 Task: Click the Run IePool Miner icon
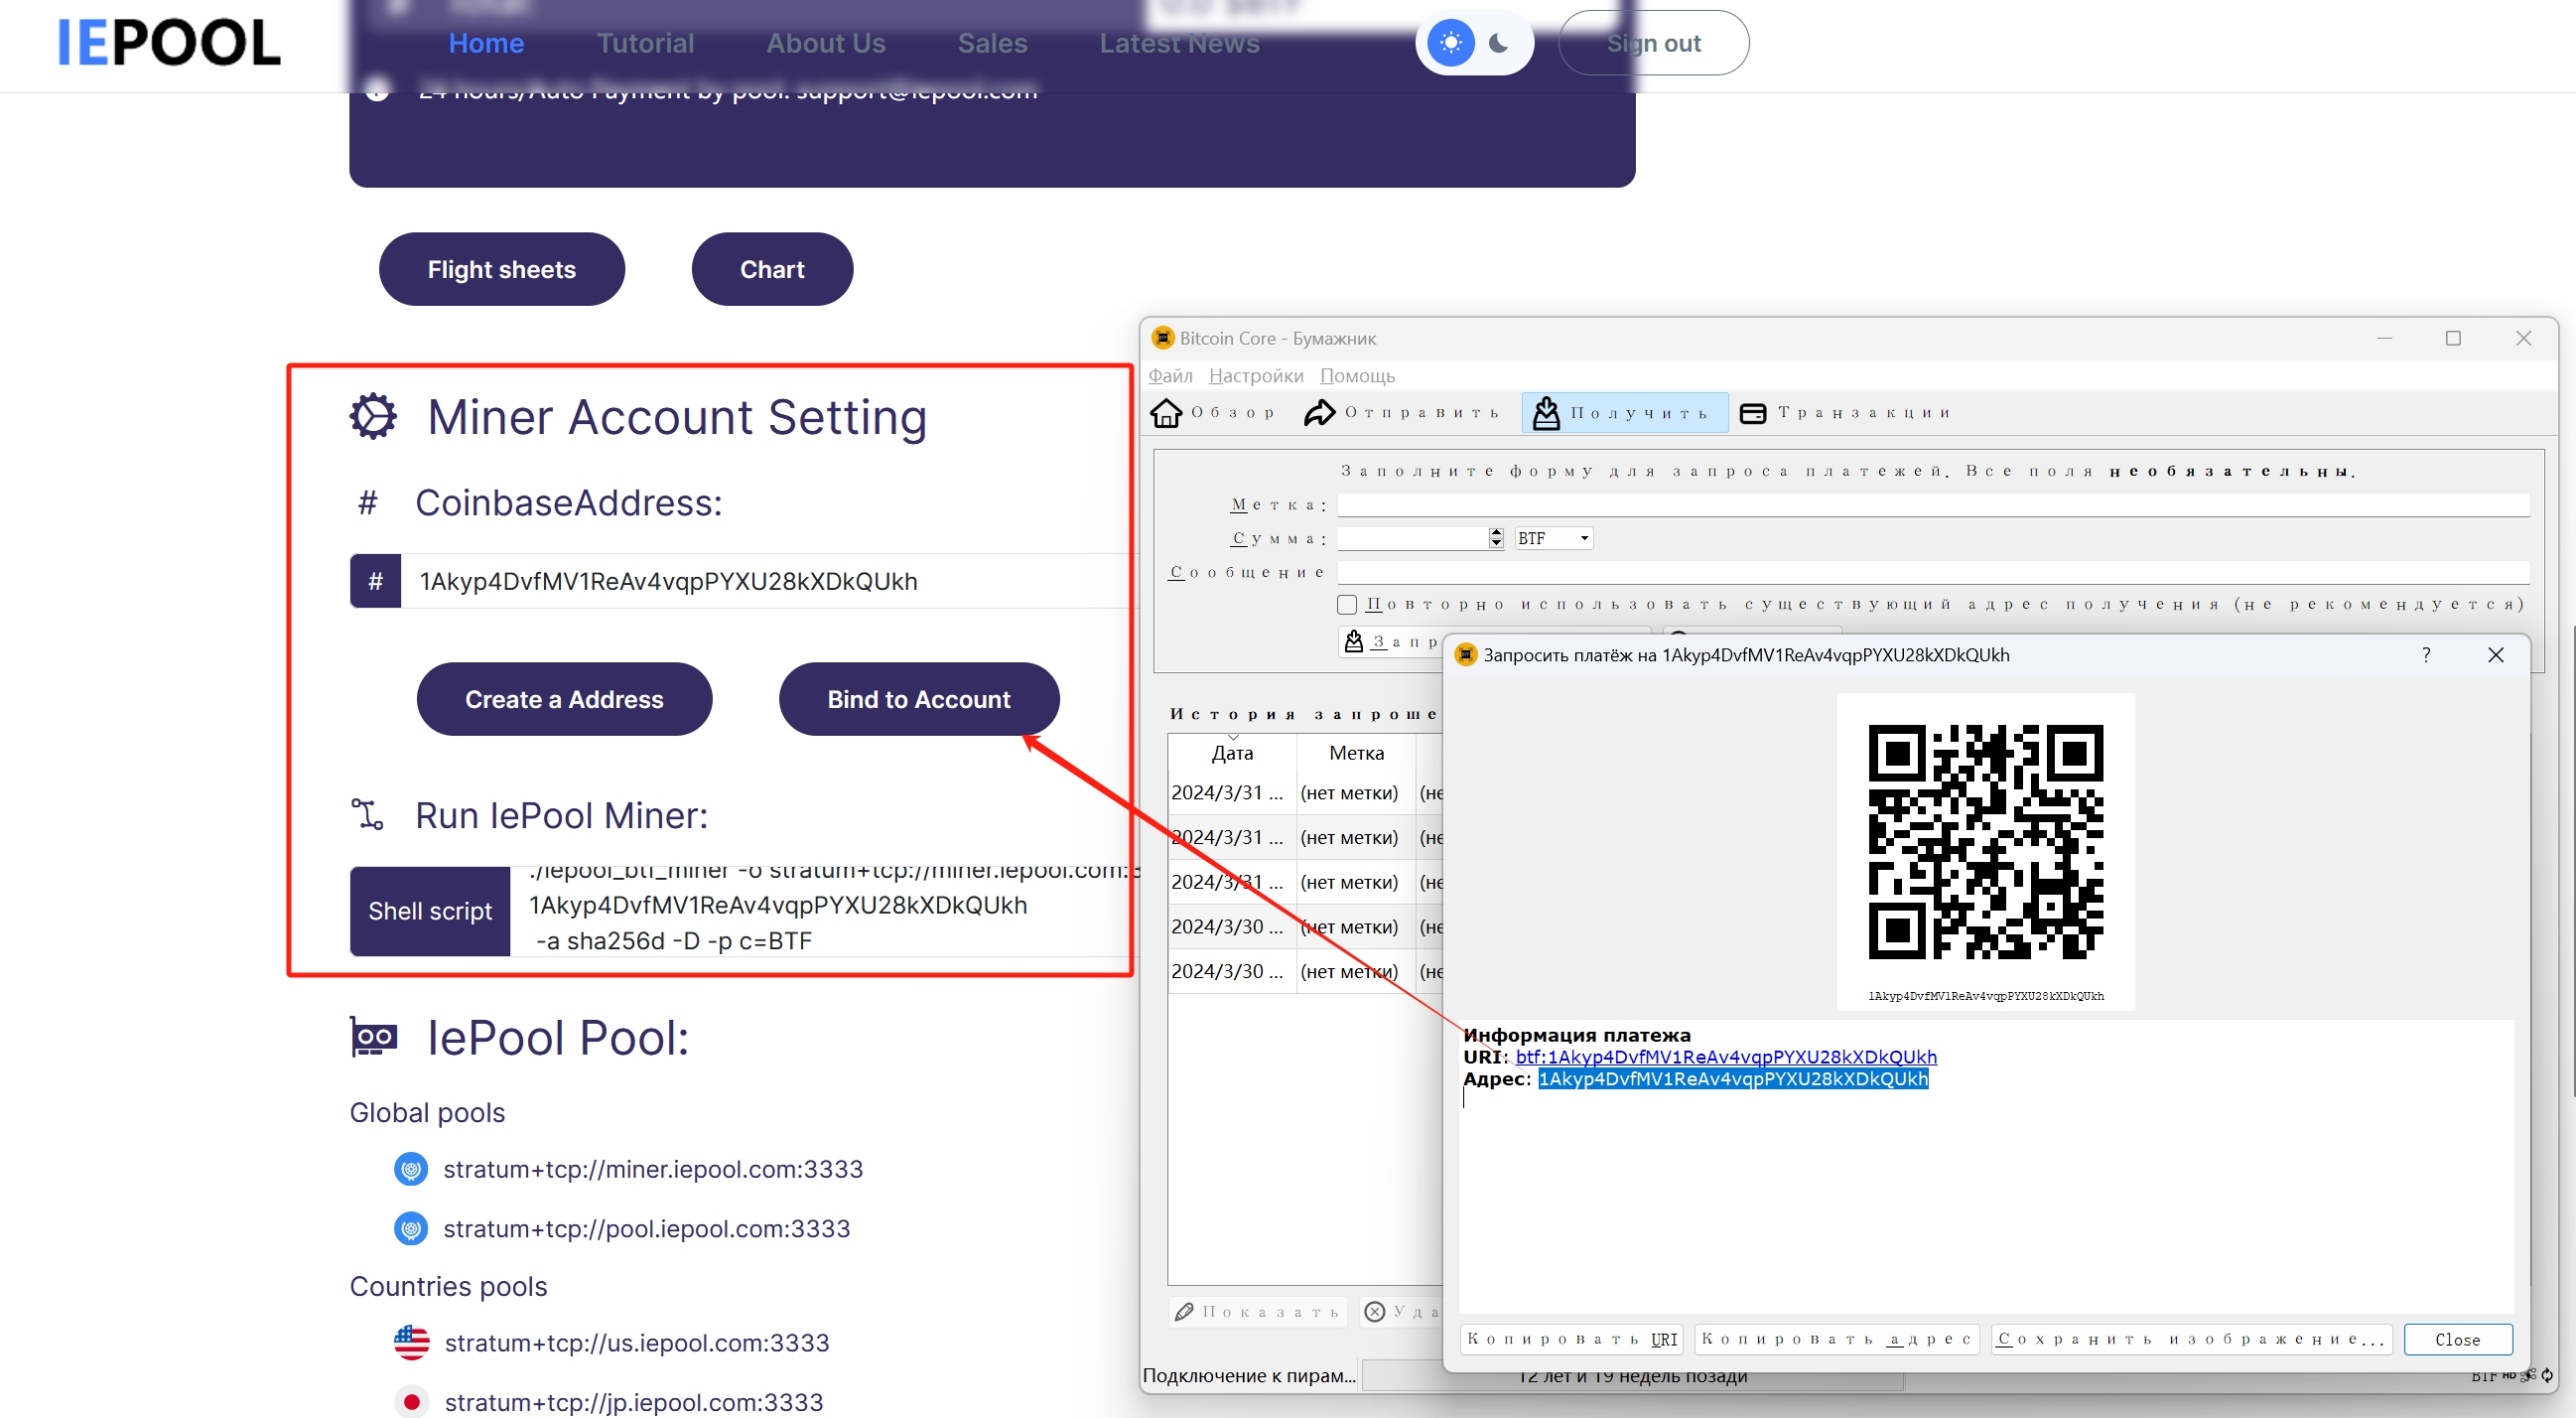(x=367, y=815)
